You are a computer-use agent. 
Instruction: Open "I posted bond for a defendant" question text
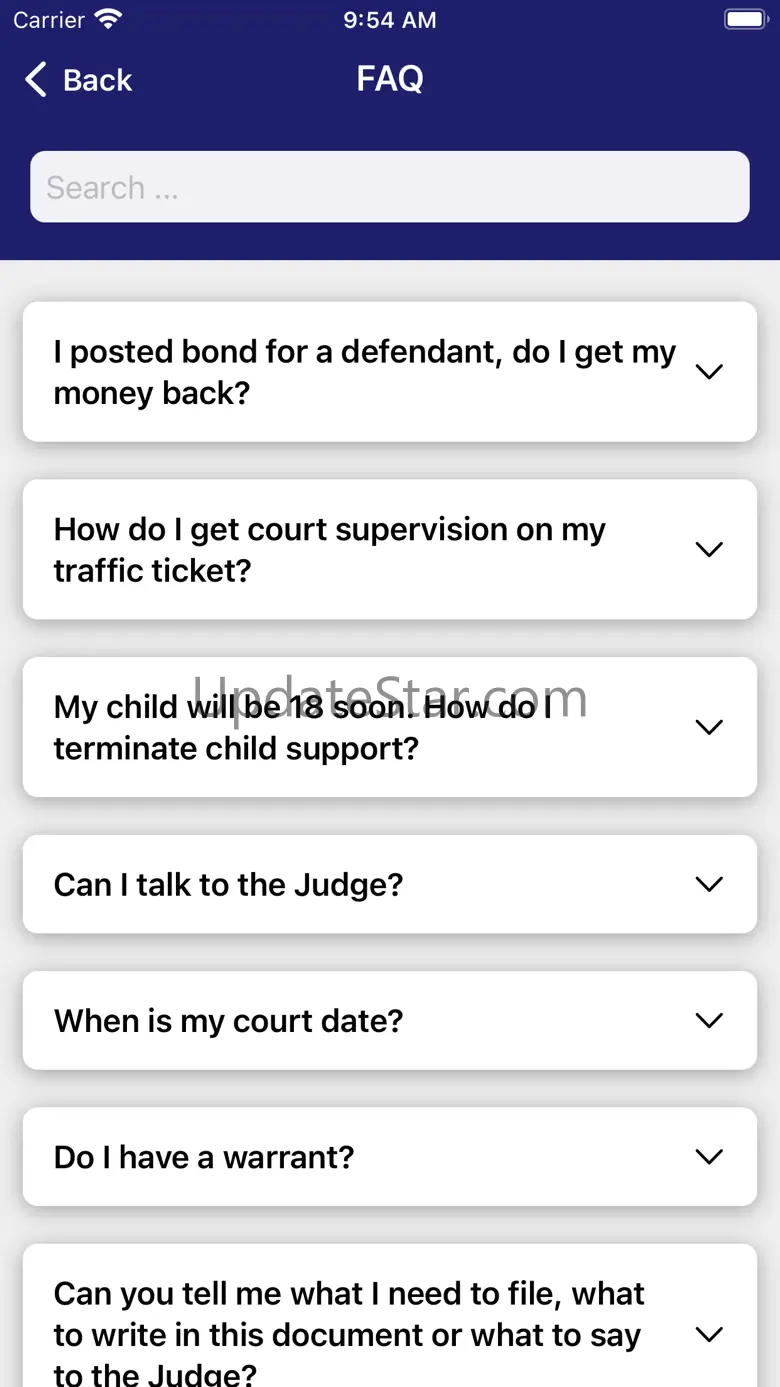pyautogui.click(x=364, y=372)
